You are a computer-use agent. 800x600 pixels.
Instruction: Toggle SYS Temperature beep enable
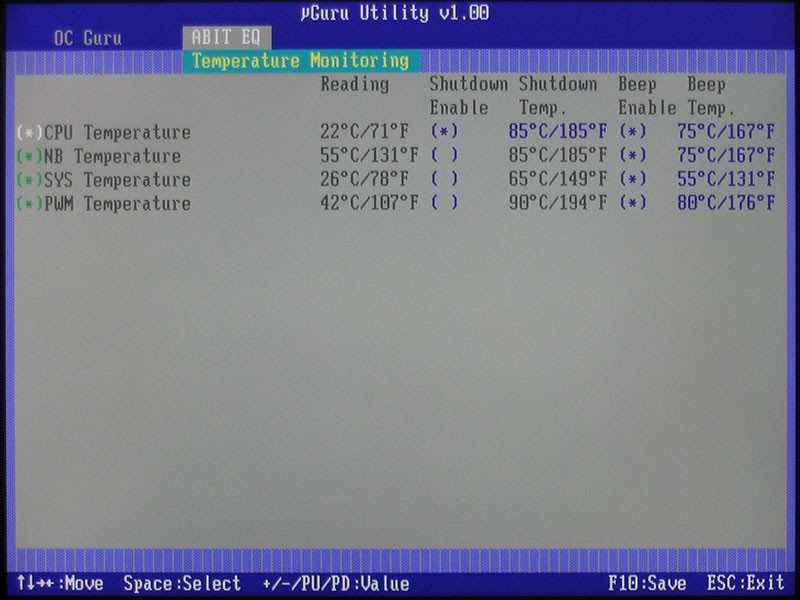pyautogui.click(x=633, y=179)
